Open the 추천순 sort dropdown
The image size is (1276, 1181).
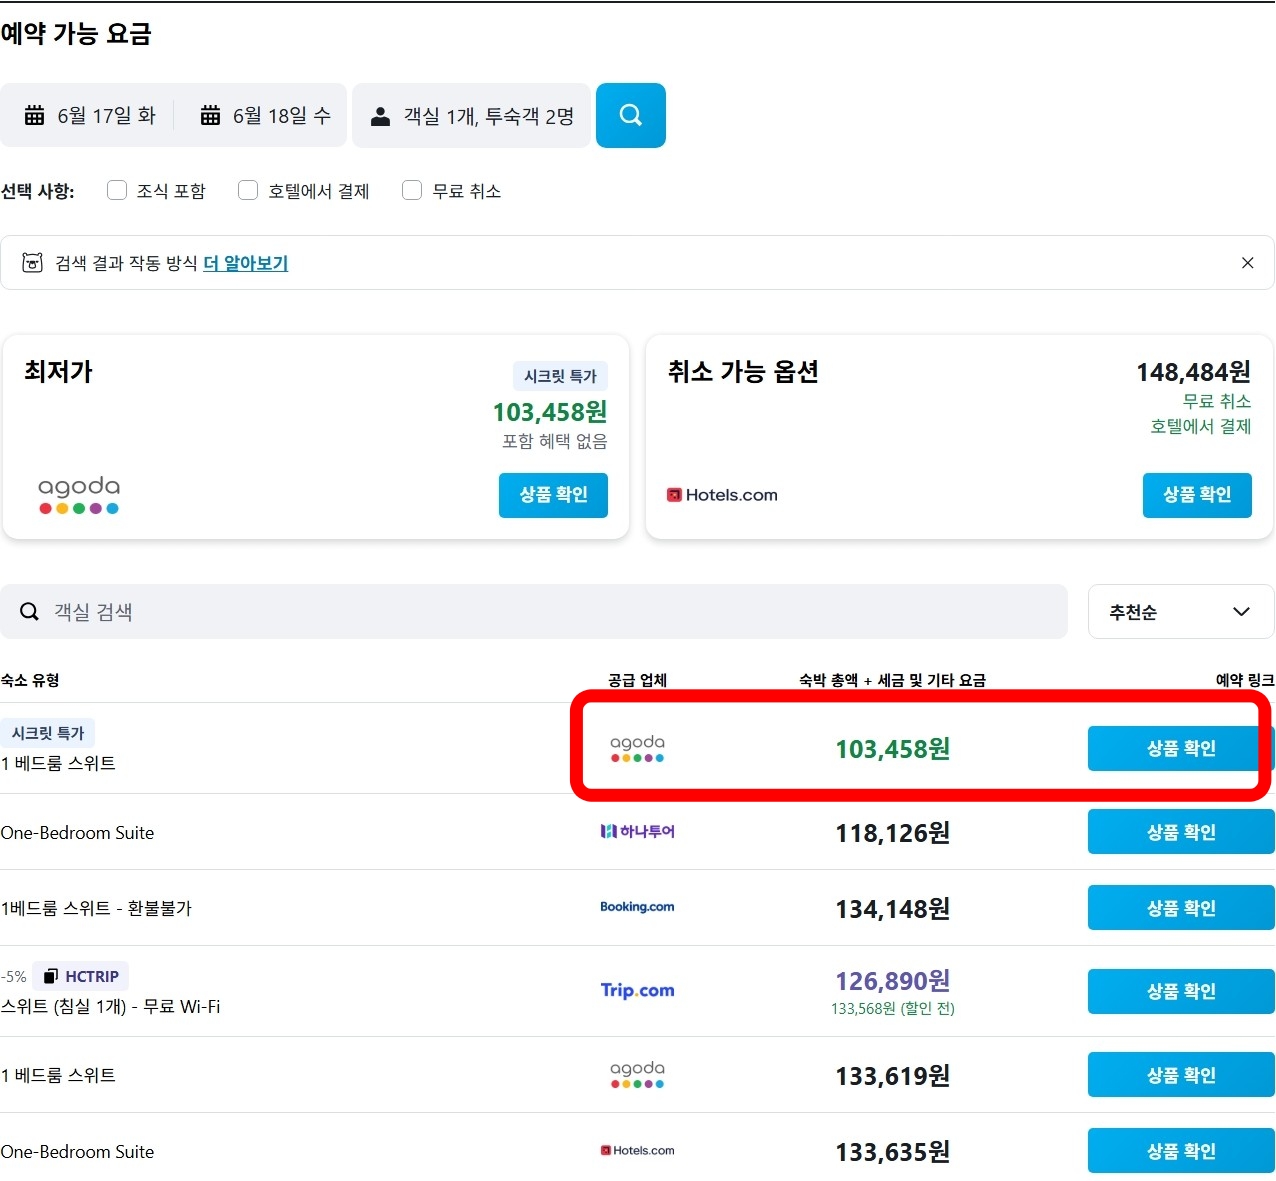[x=1180, y=611]
